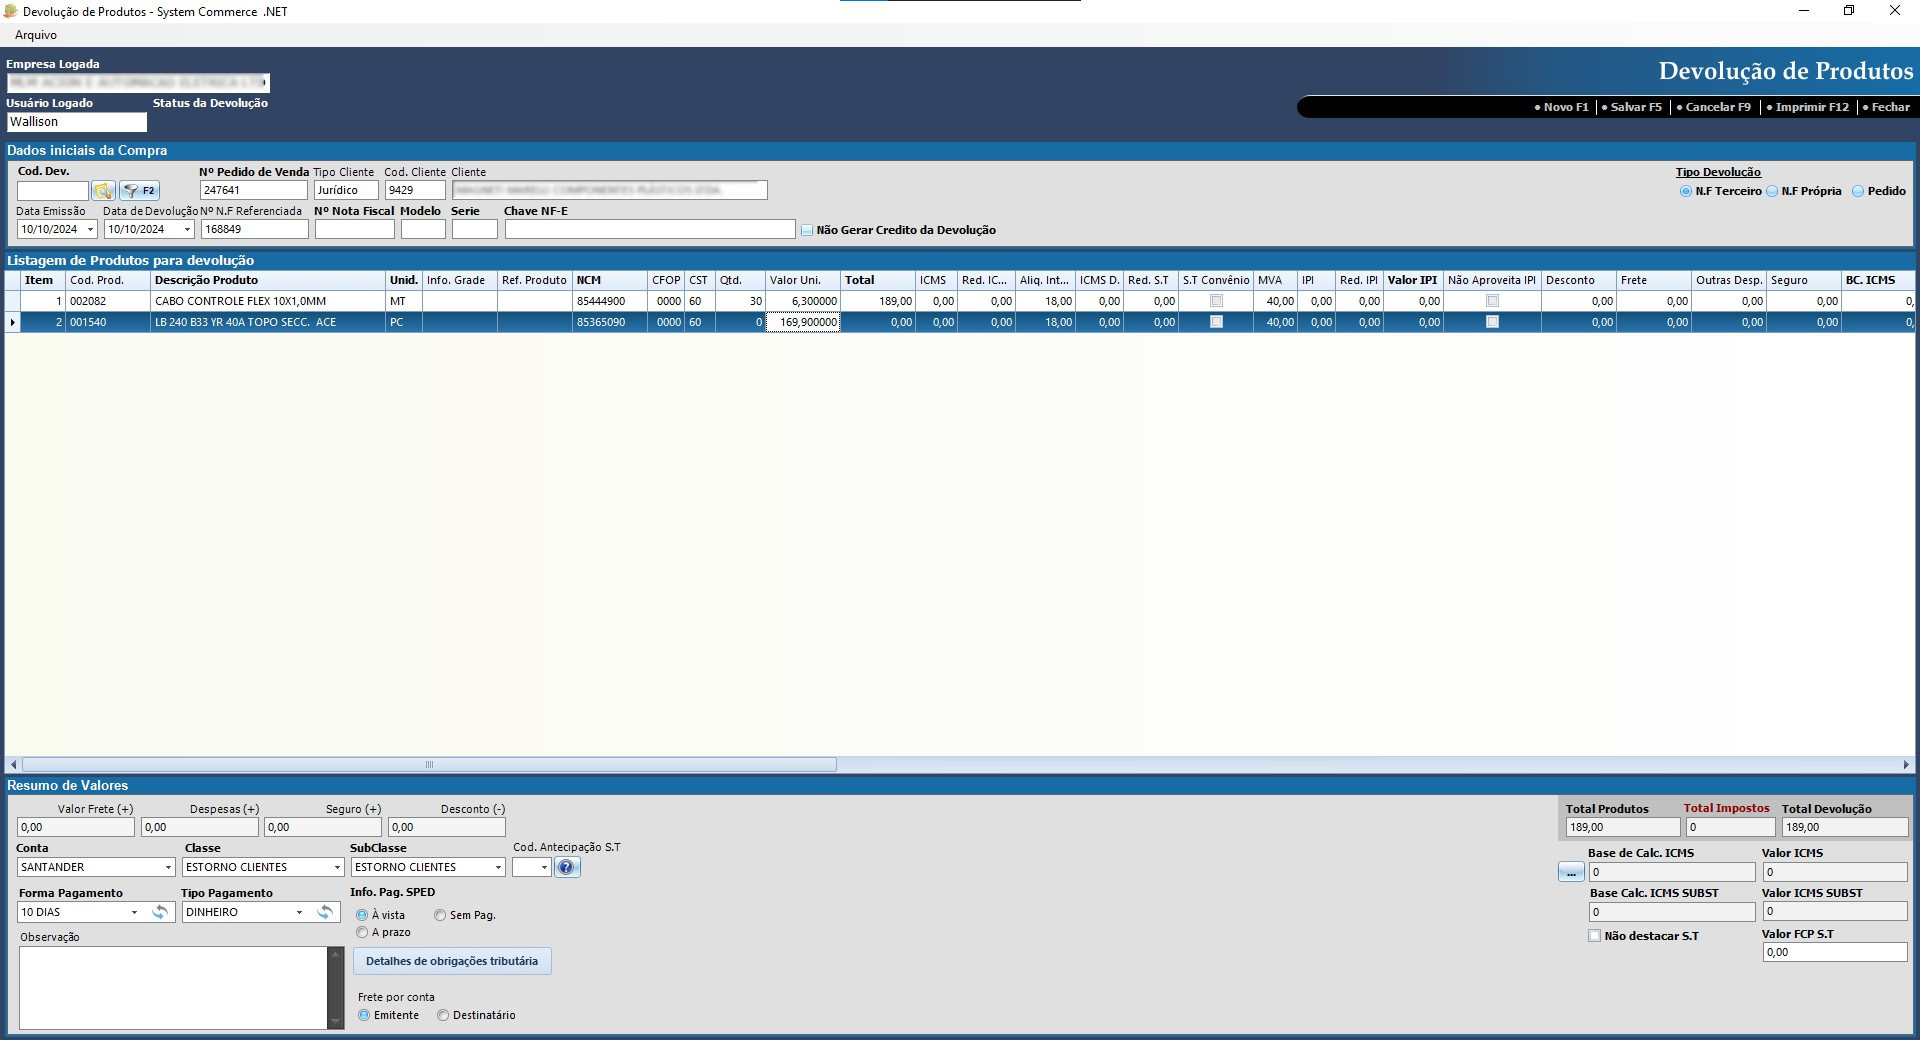Expand the Conta dropdown showing SANTANDER
This screenshot has height=1040, width=1920.
point(167,868)
